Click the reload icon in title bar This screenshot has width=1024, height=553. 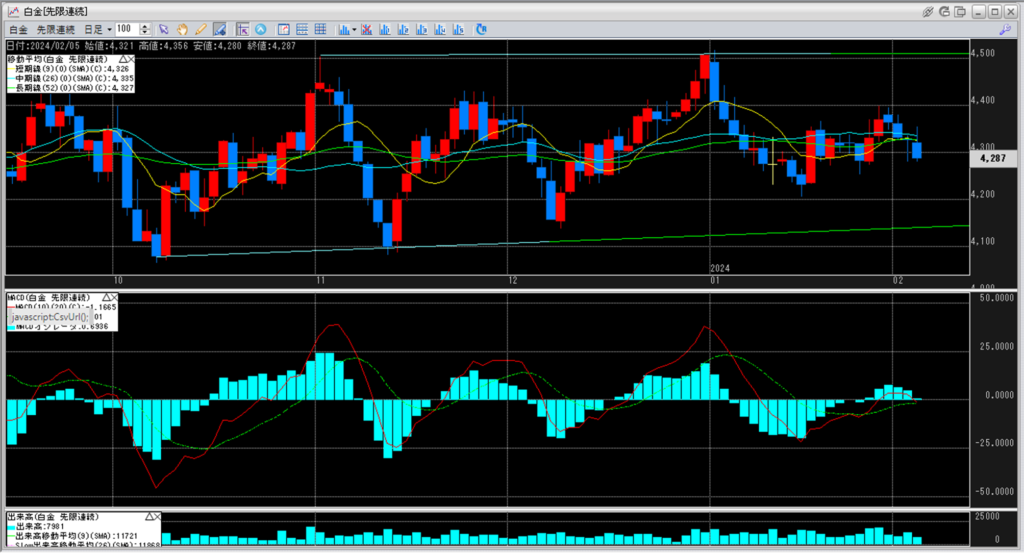(x=945, y=11)
